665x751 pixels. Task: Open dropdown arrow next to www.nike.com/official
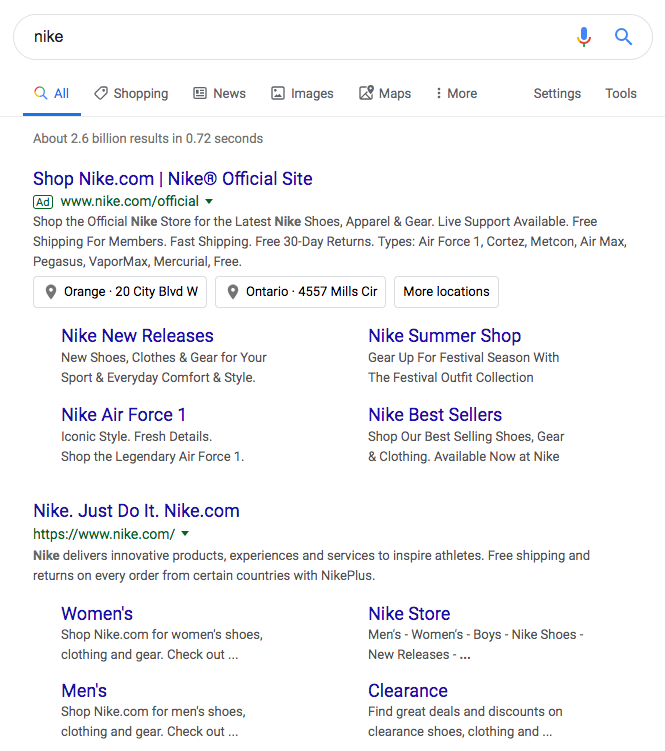(209, 202)
